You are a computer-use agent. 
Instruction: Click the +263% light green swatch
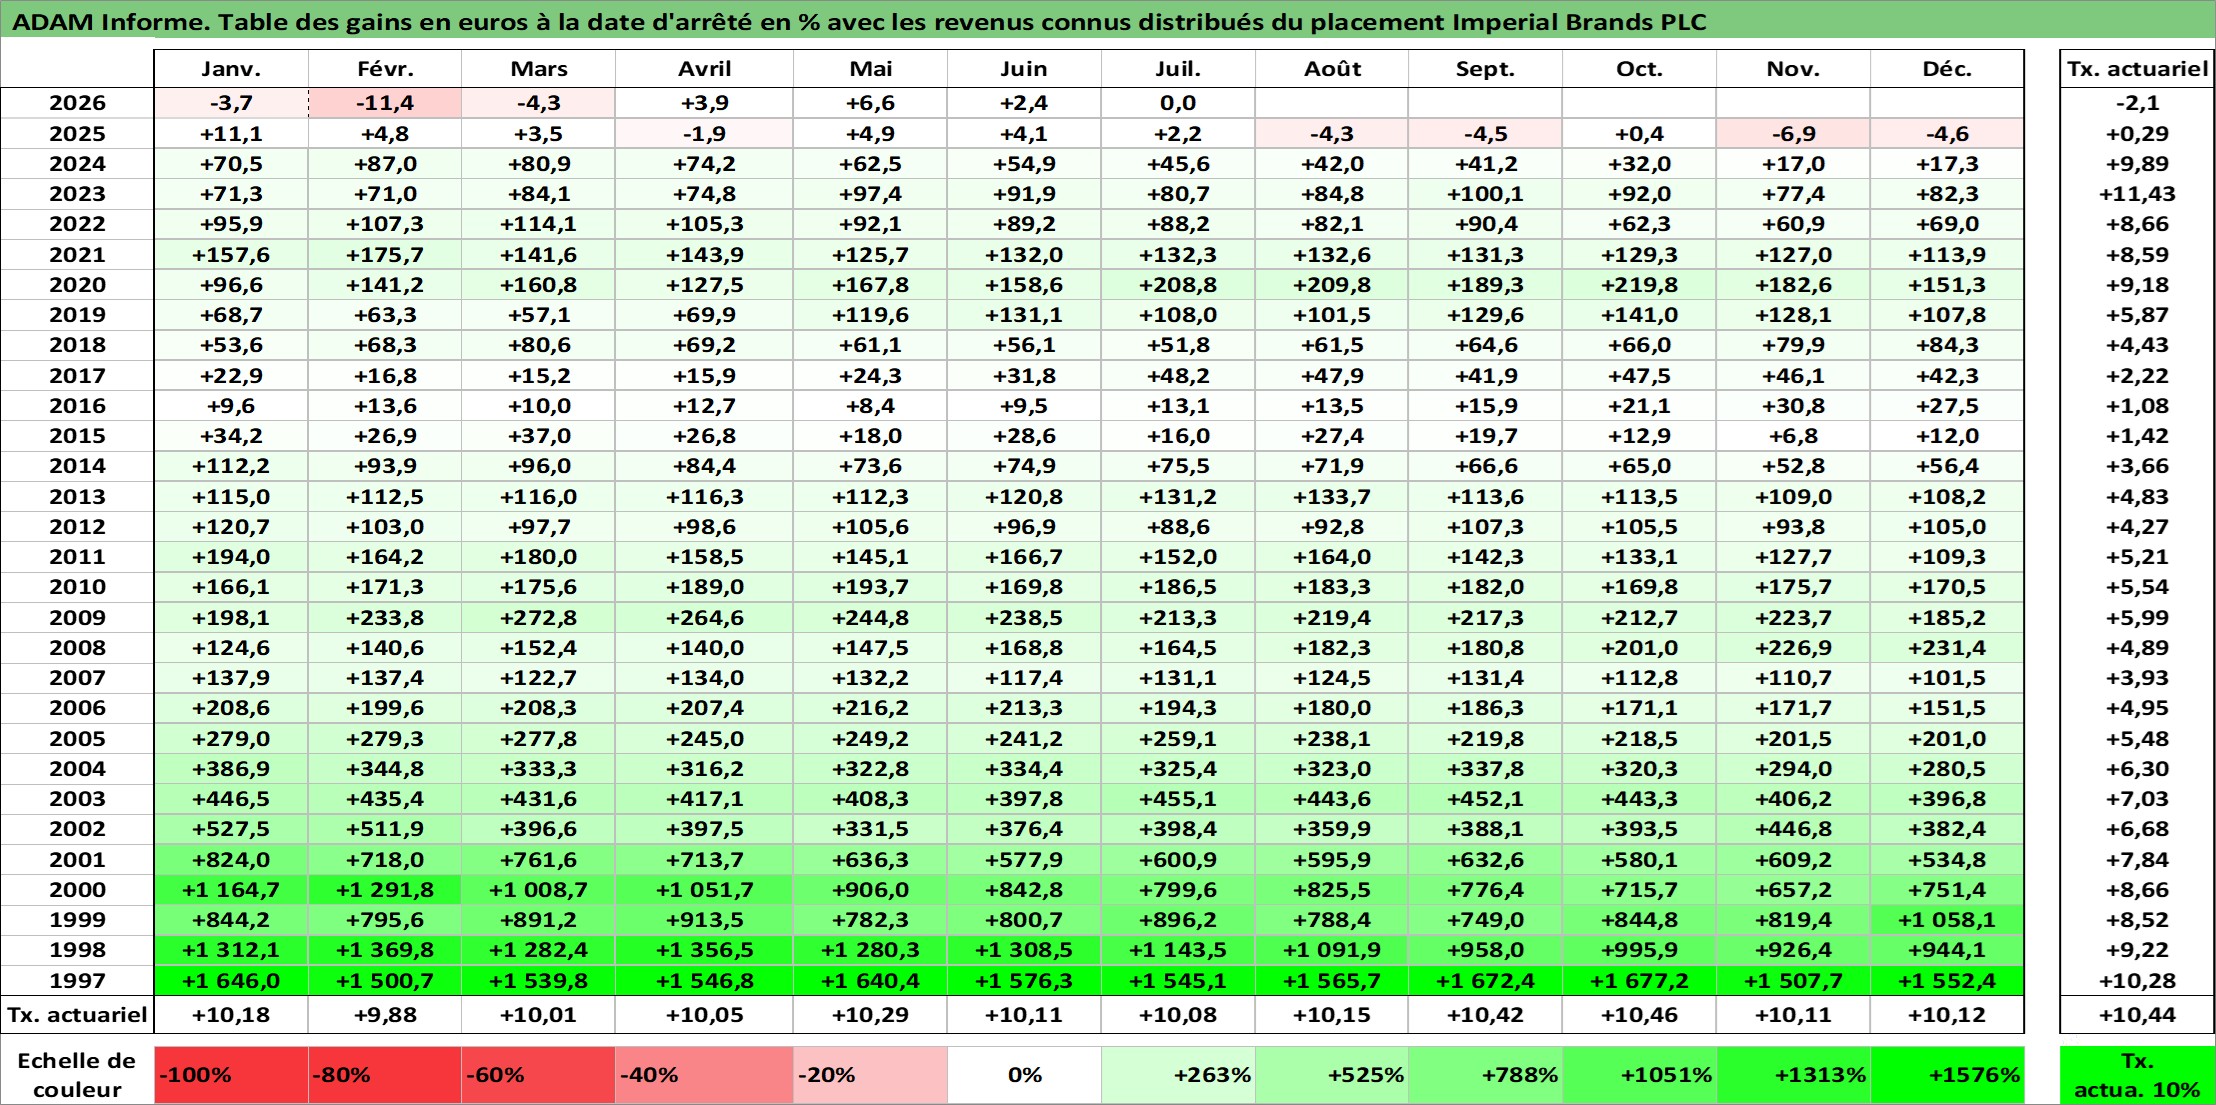tap(1178, 1075)
